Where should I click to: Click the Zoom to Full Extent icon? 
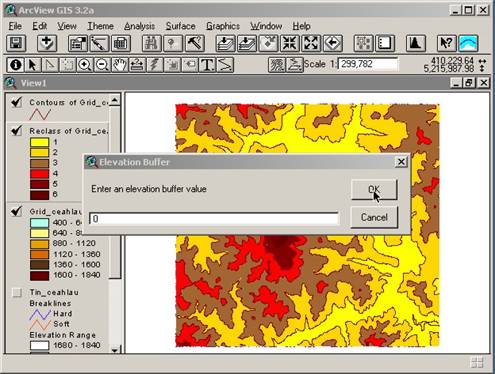tap(225, 43)
